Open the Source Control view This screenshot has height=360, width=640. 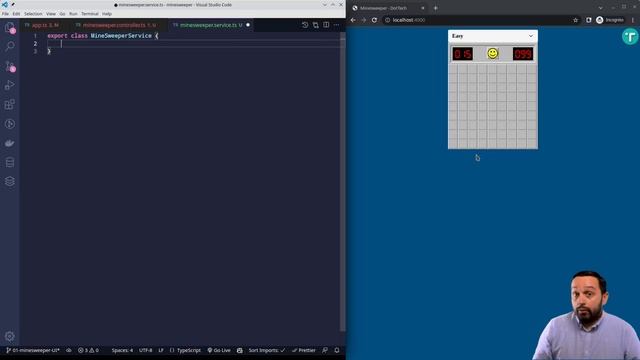(10, 66)
